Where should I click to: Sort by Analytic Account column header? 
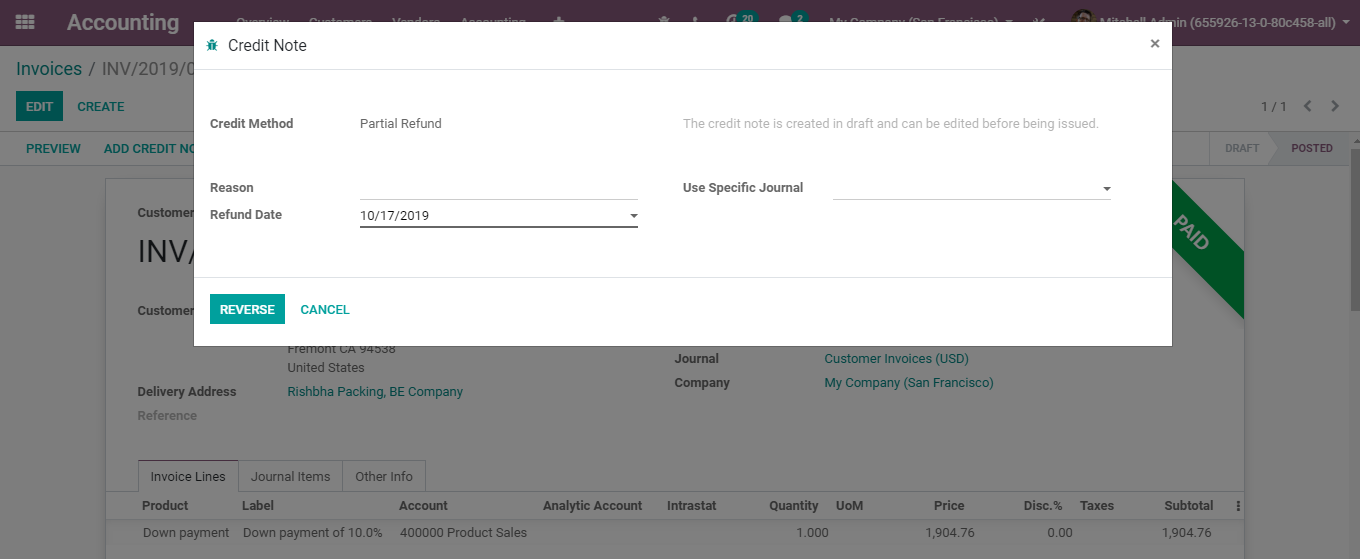pos(592,505)
